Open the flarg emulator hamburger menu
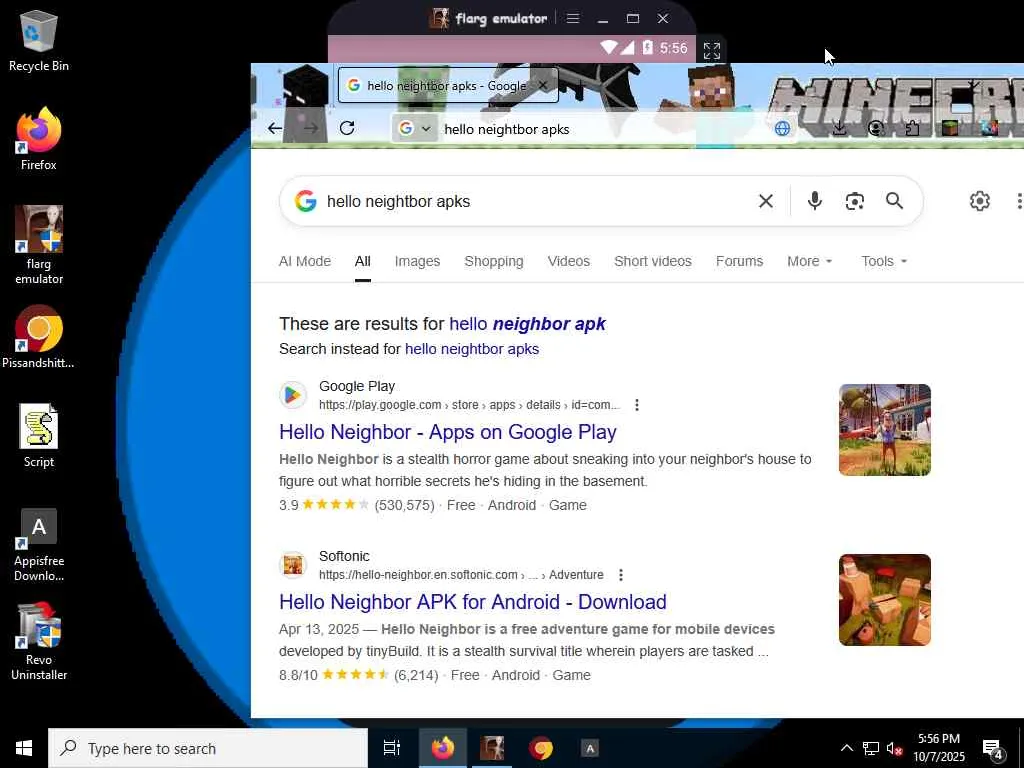1024x768 pixels. (x=573, y=18)
